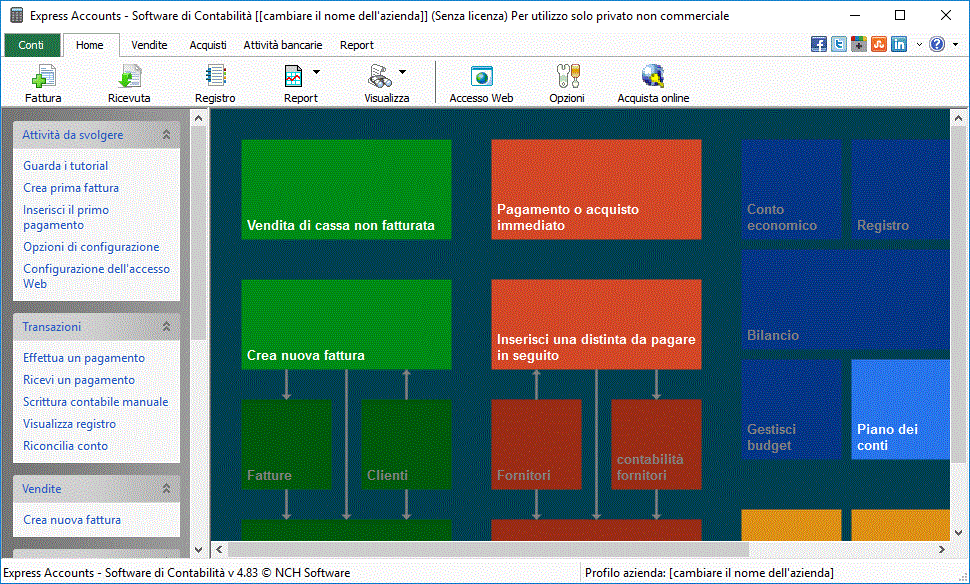Switch to the Vendite tab
Viewport: 970px width, 584px height.
(x=149, y=45)
